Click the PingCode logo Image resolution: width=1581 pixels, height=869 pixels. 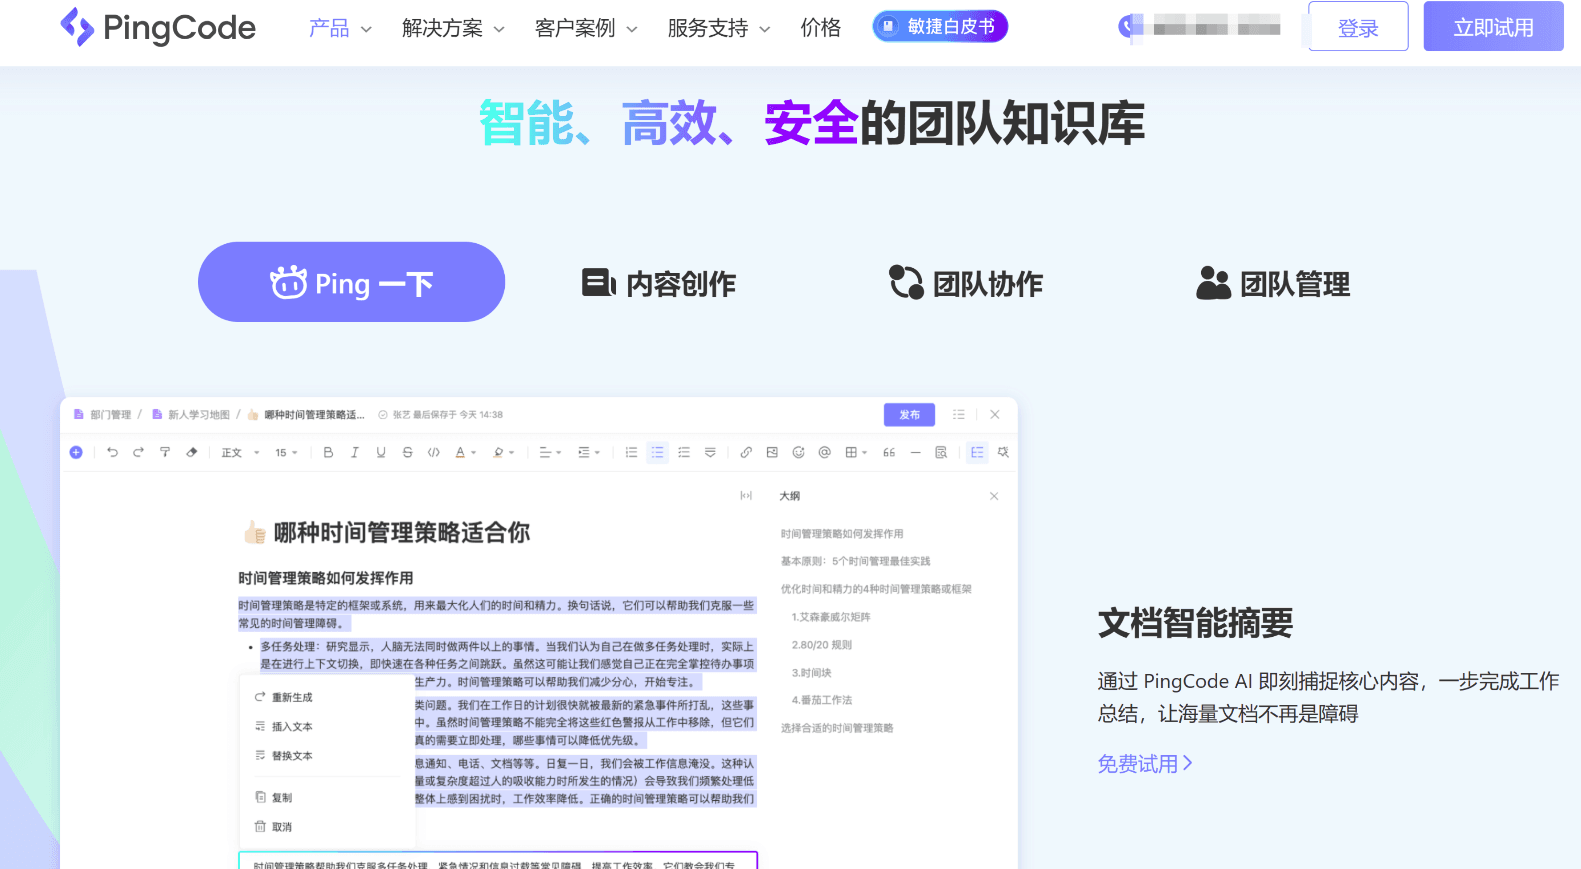click(158, 27)
